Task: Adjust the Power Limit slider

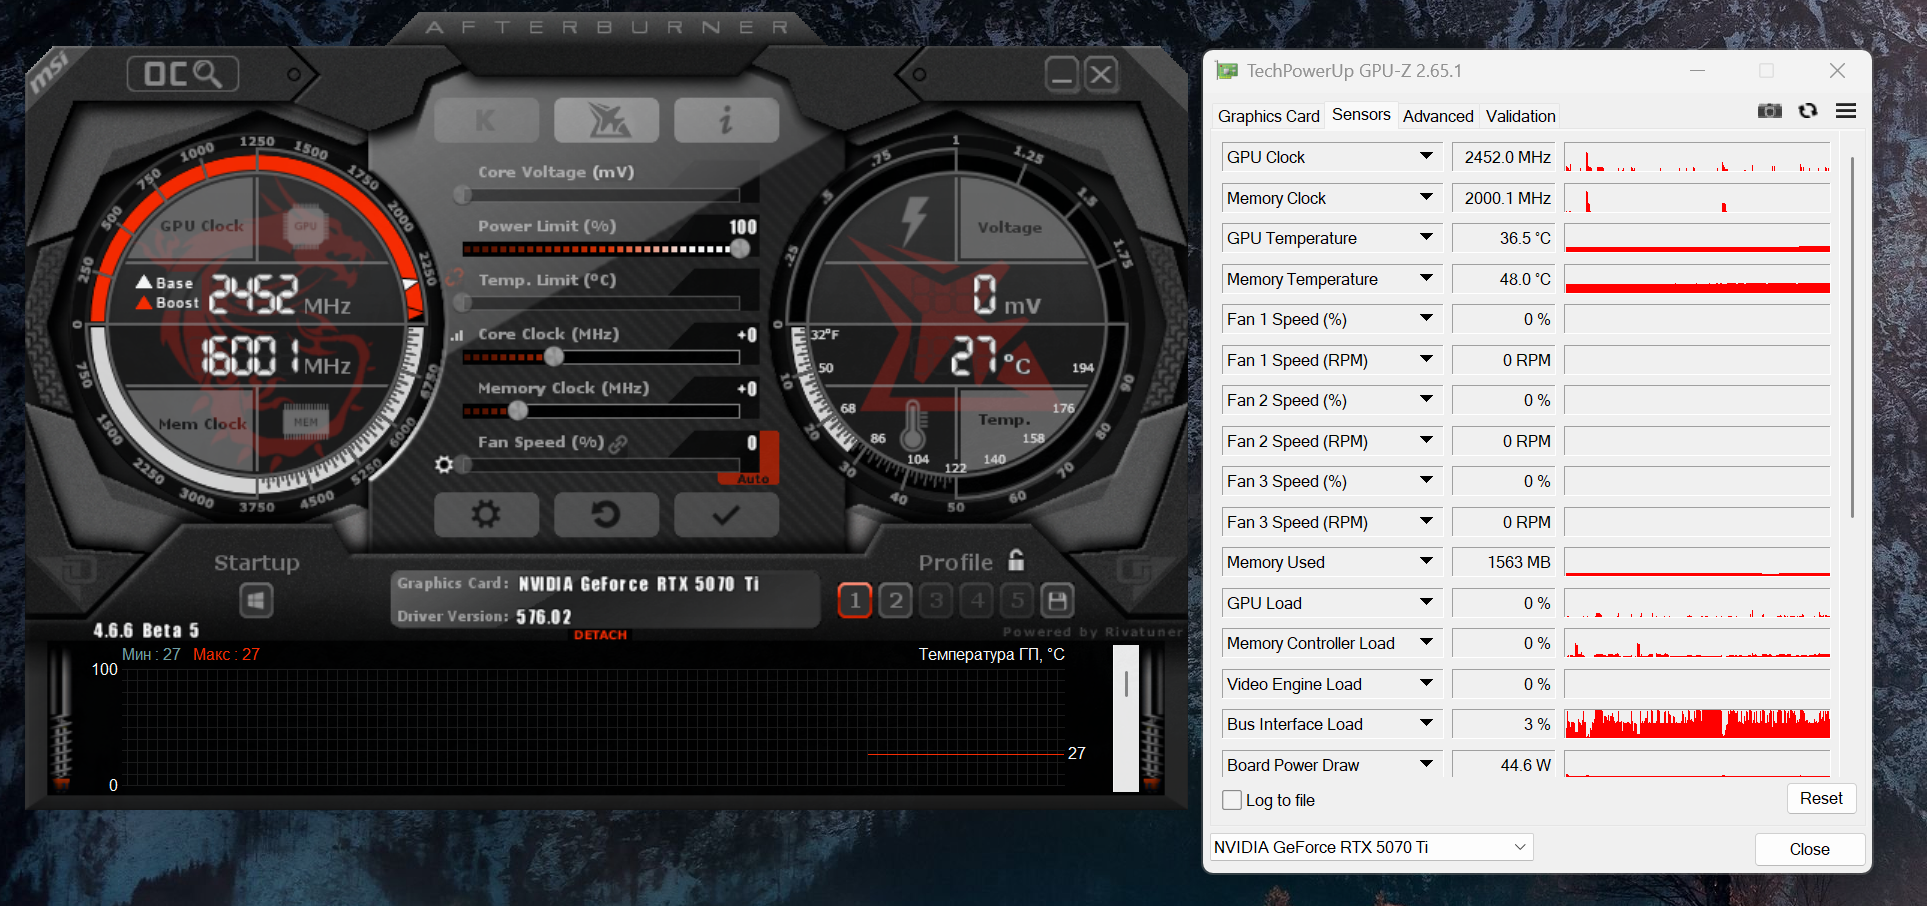Action: click(x=601, y=249)
